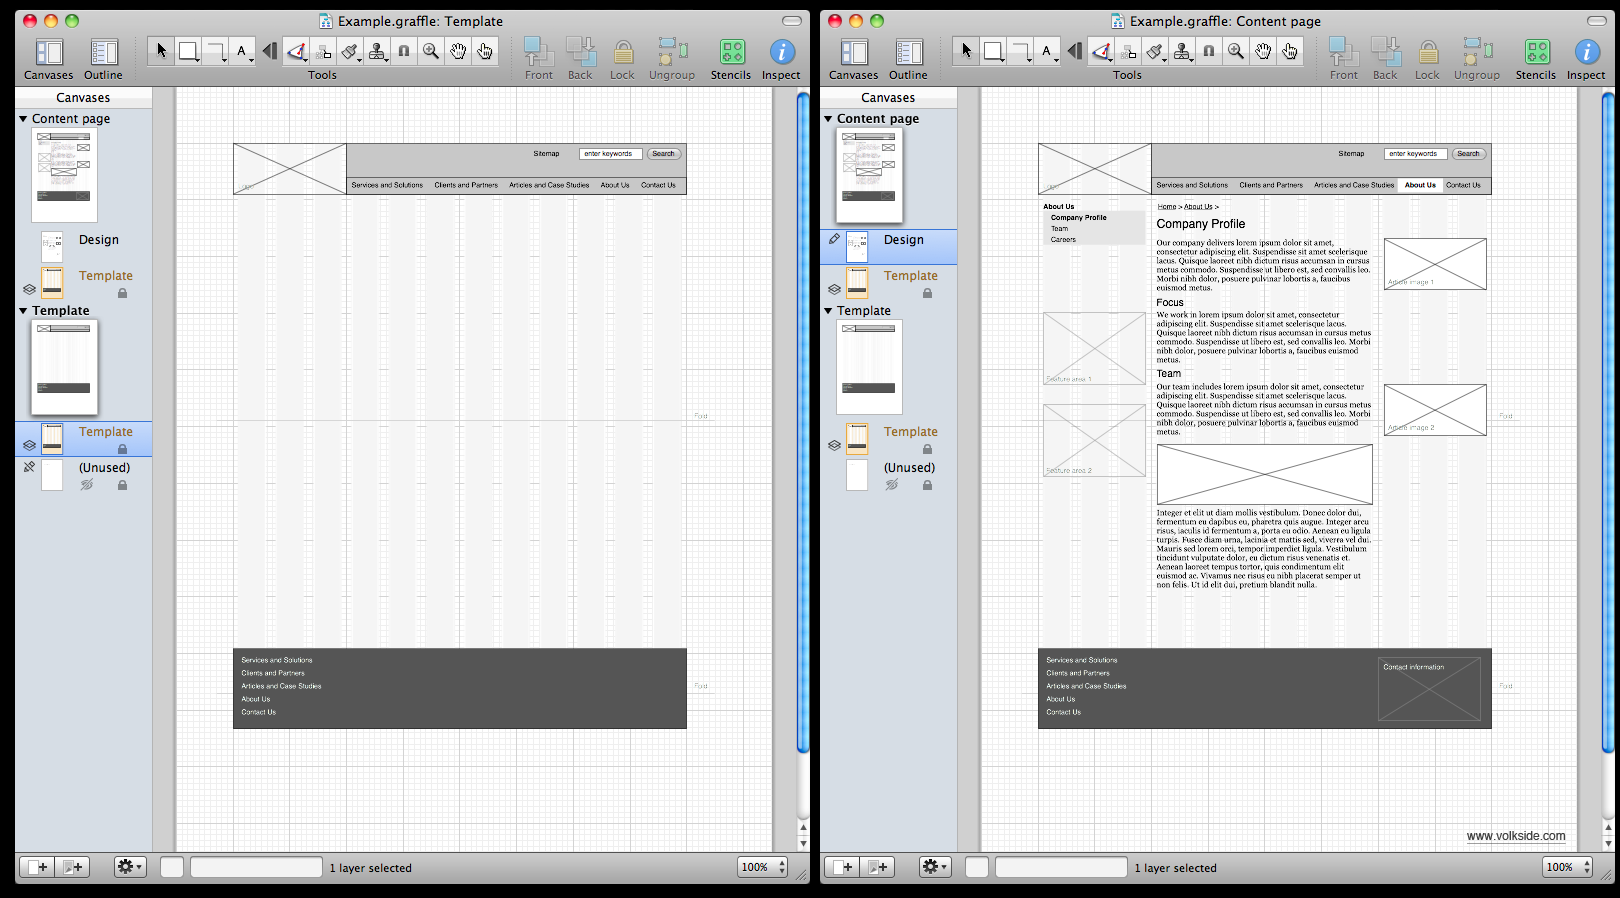The width and height of the screenshot is (1620, 898).
Task: Choose the Shape tool in Template window
Action: pyautogui.click(x=188, y=51)
